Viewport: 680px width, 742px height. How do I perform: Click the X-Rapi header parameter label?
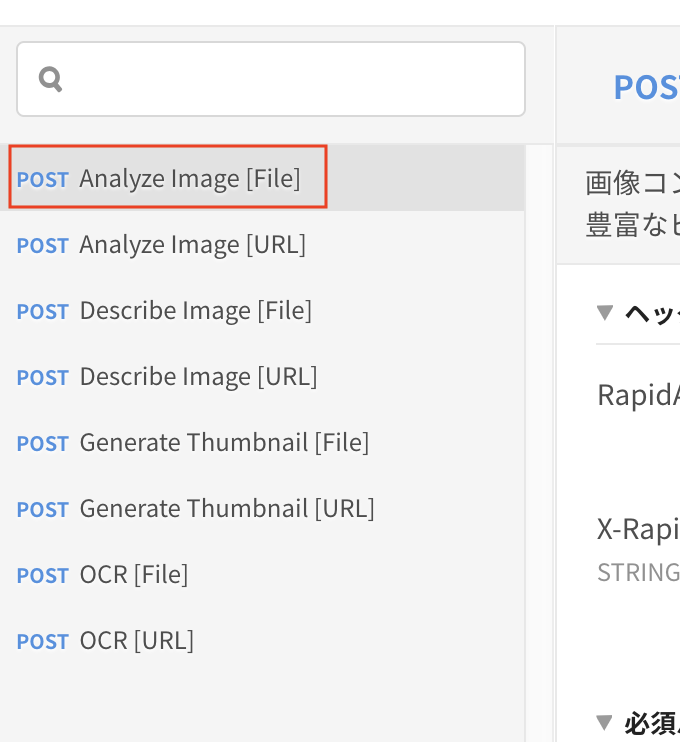638,529
